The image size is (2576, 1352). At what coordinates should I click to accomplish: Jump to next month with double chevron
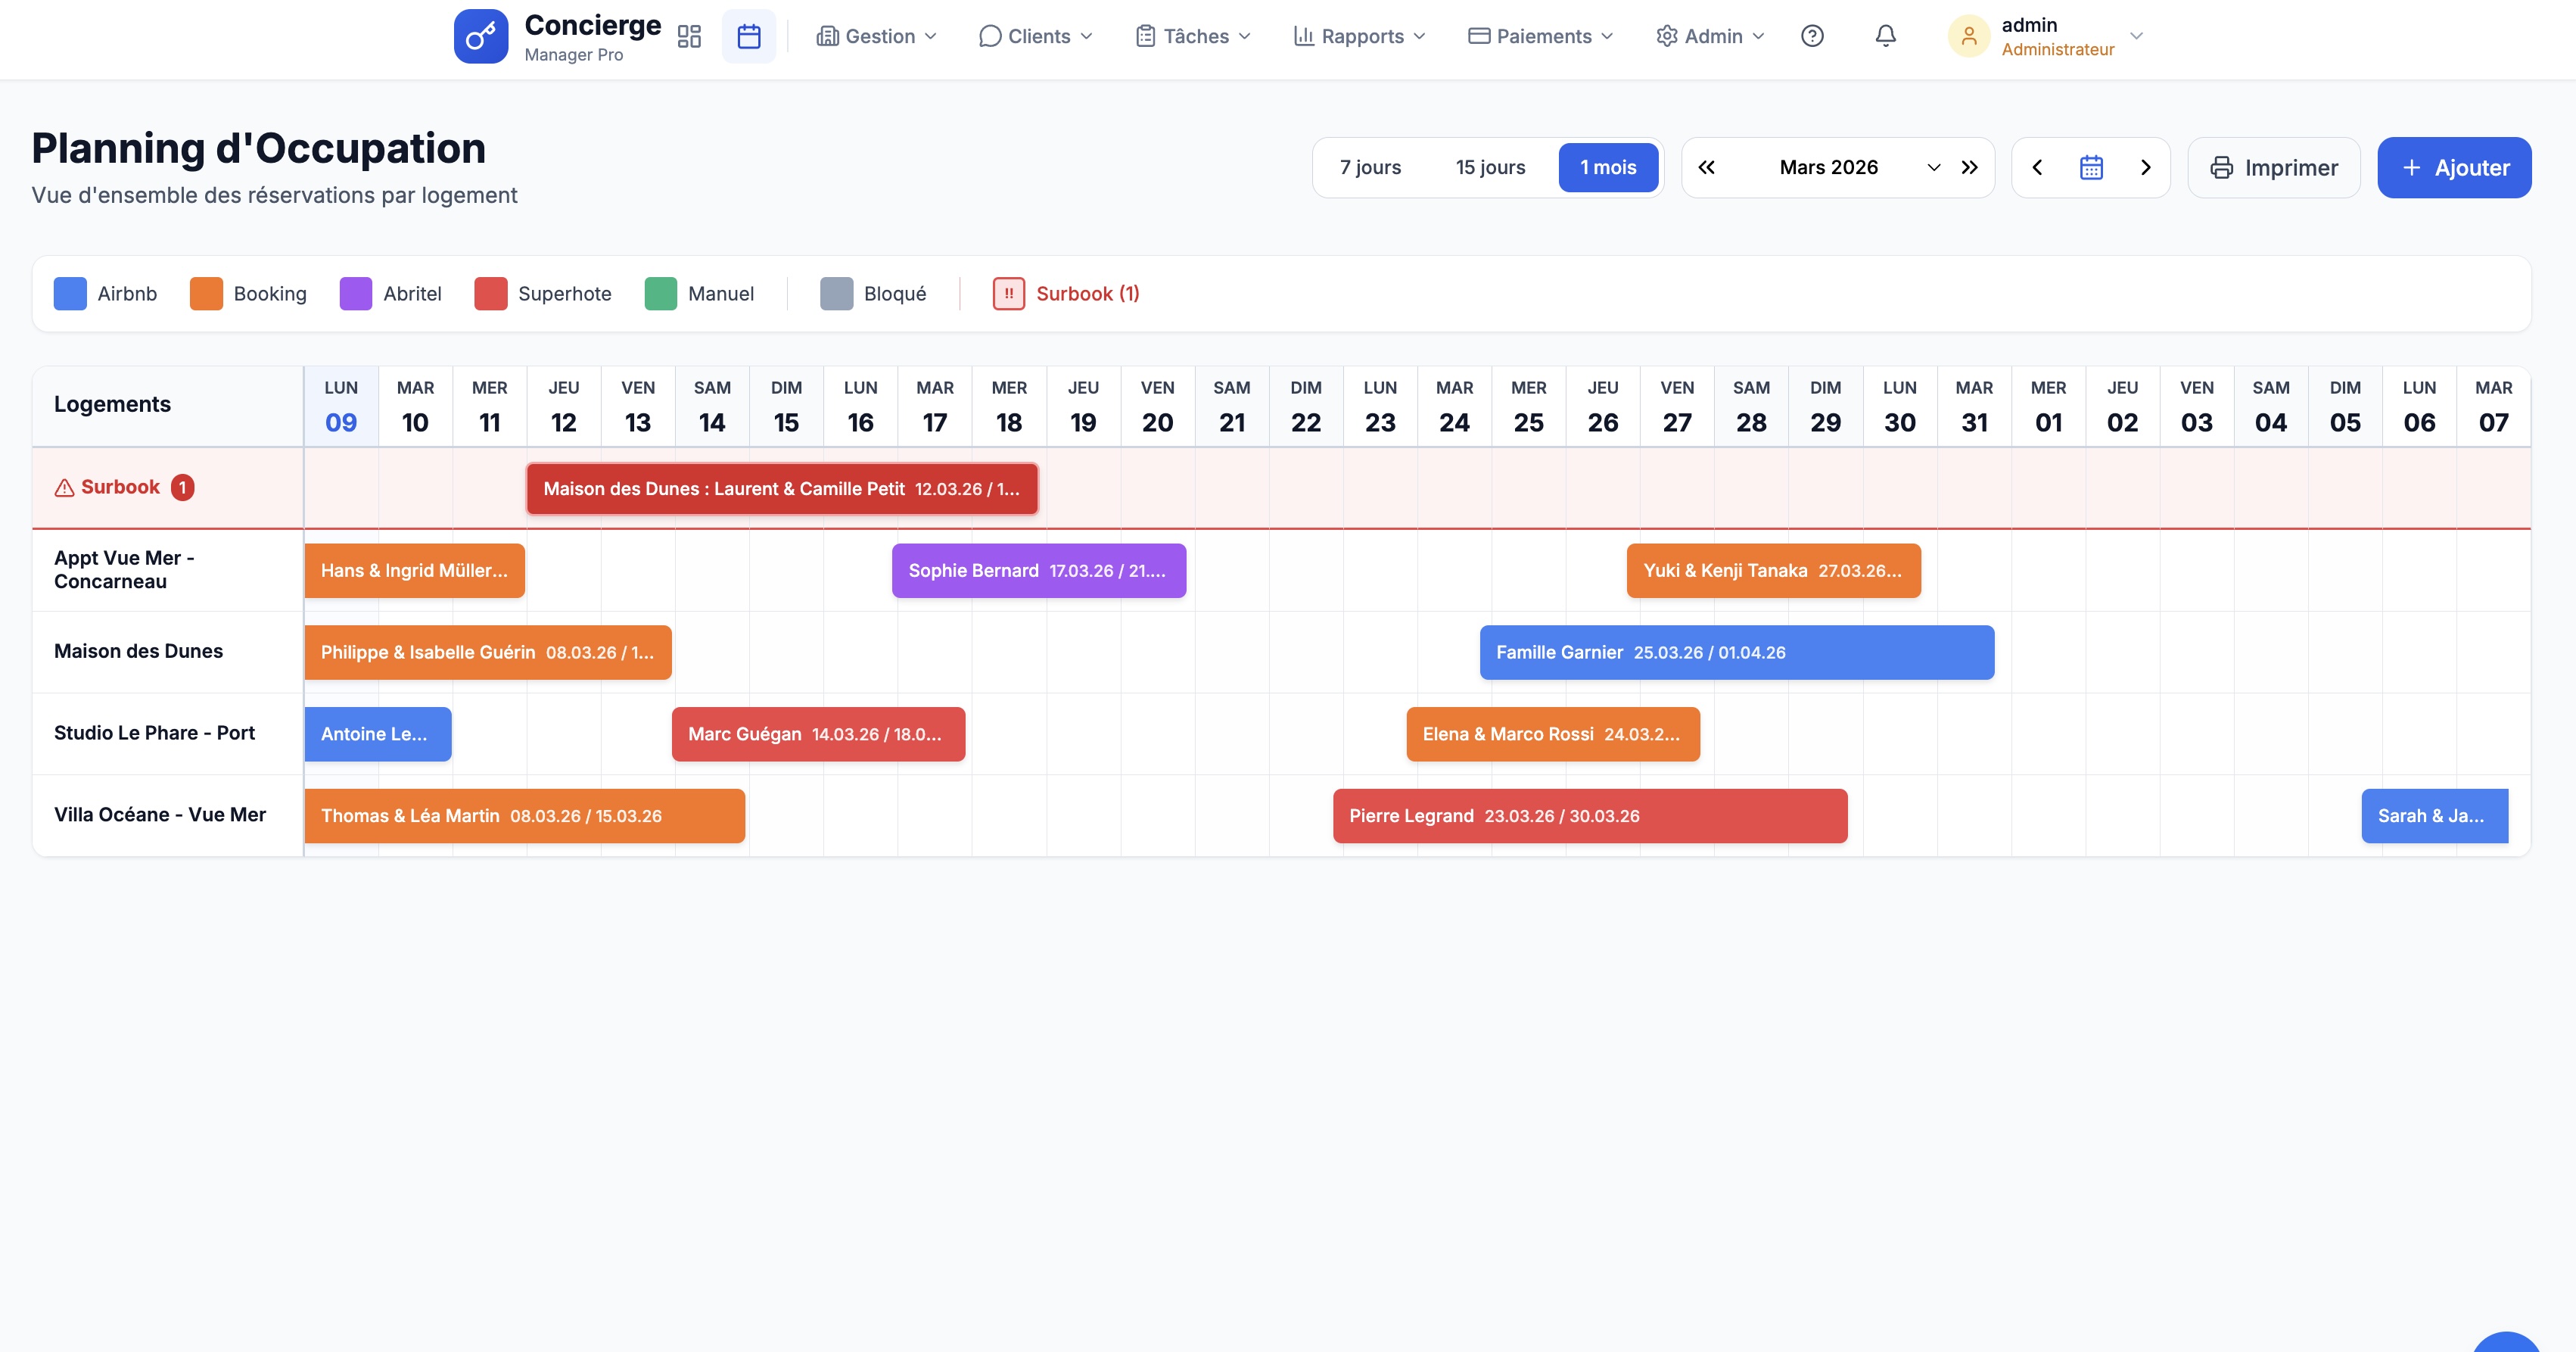[x=1969, y=168]
